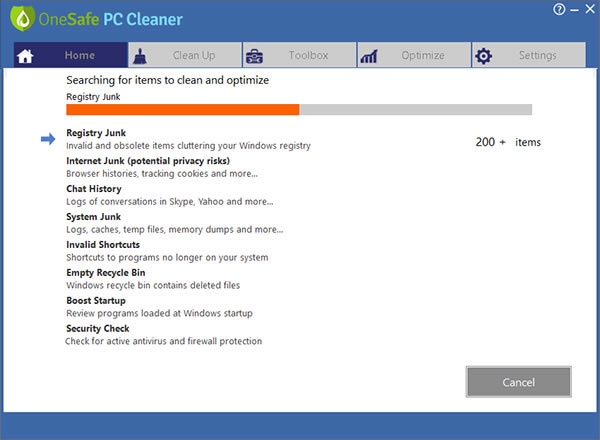600x440 pixels.
Task: Click the Settings gear icon
Action: 484,56
